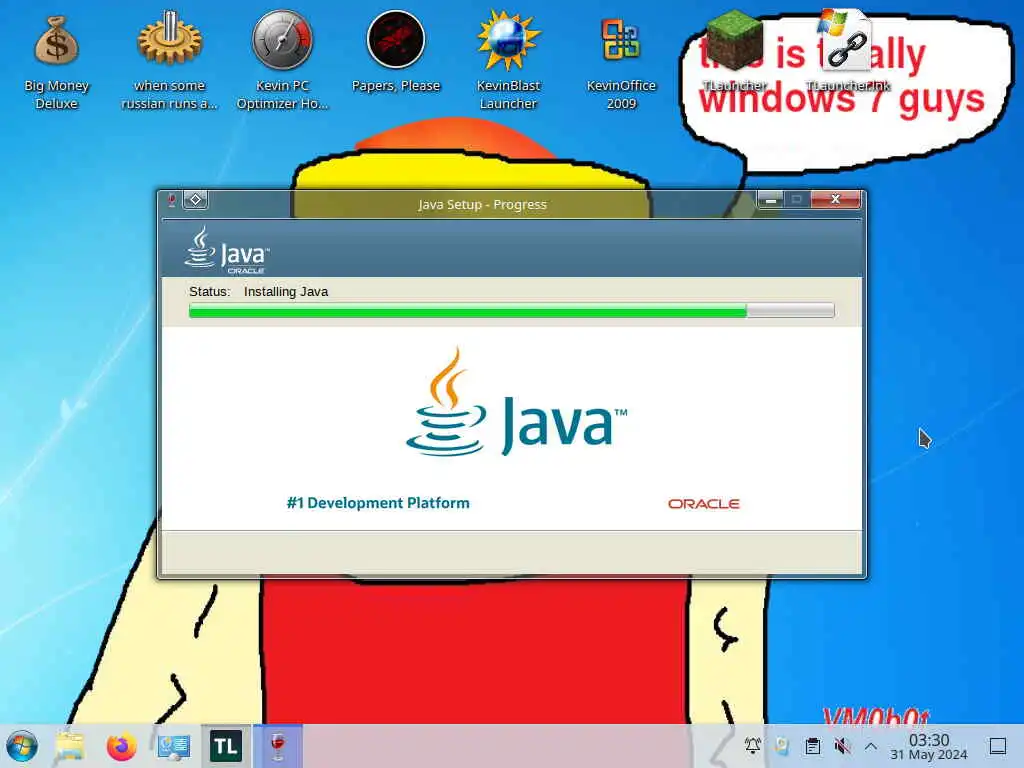The image size is (1024, 768).
Task: Click the show desktop button in taskbar
Action: (998, 746)
